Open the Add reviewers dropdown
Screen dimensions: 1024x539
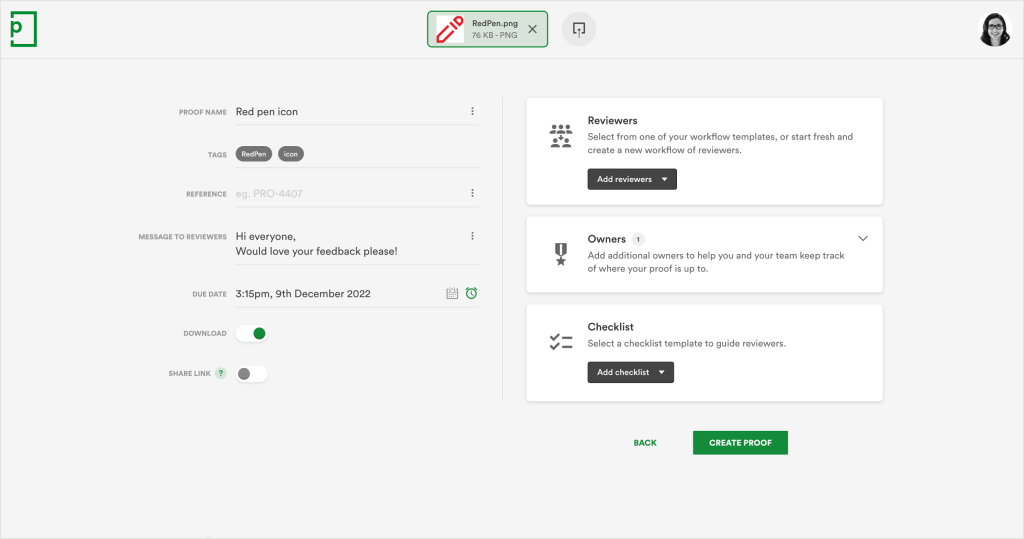tap(632, 179)
